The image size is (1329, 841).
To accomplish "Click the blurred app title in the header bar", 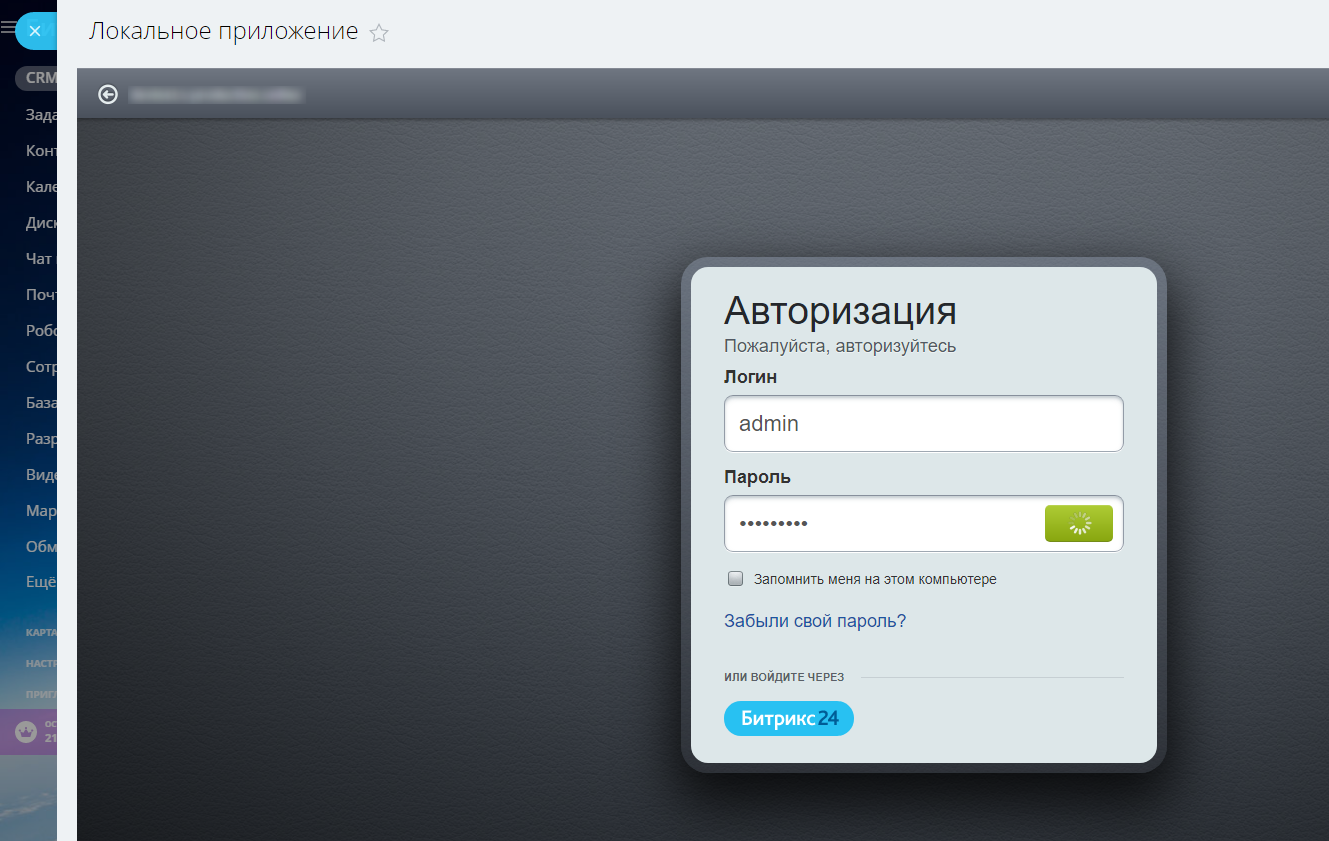I will [216, 95].
